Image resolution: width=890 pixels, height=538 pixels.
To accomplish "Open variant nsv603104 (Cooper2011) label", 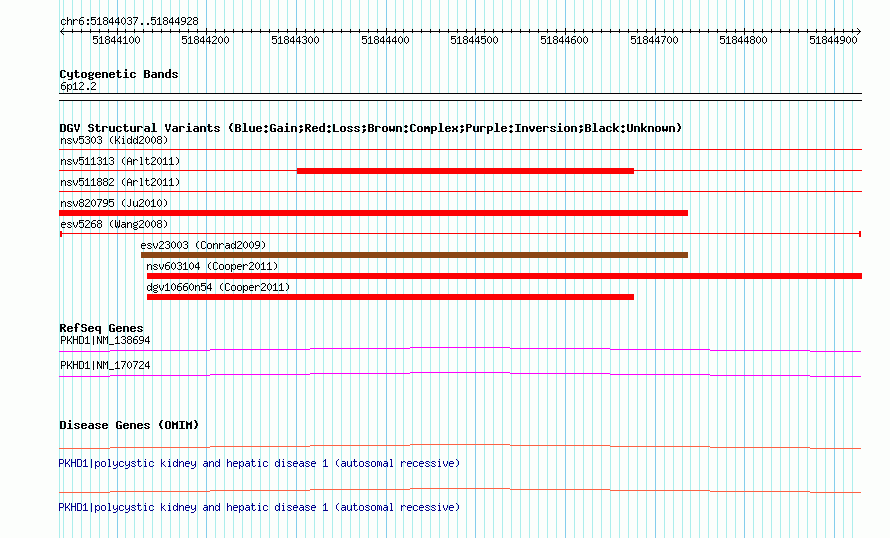I will point(212,266).
